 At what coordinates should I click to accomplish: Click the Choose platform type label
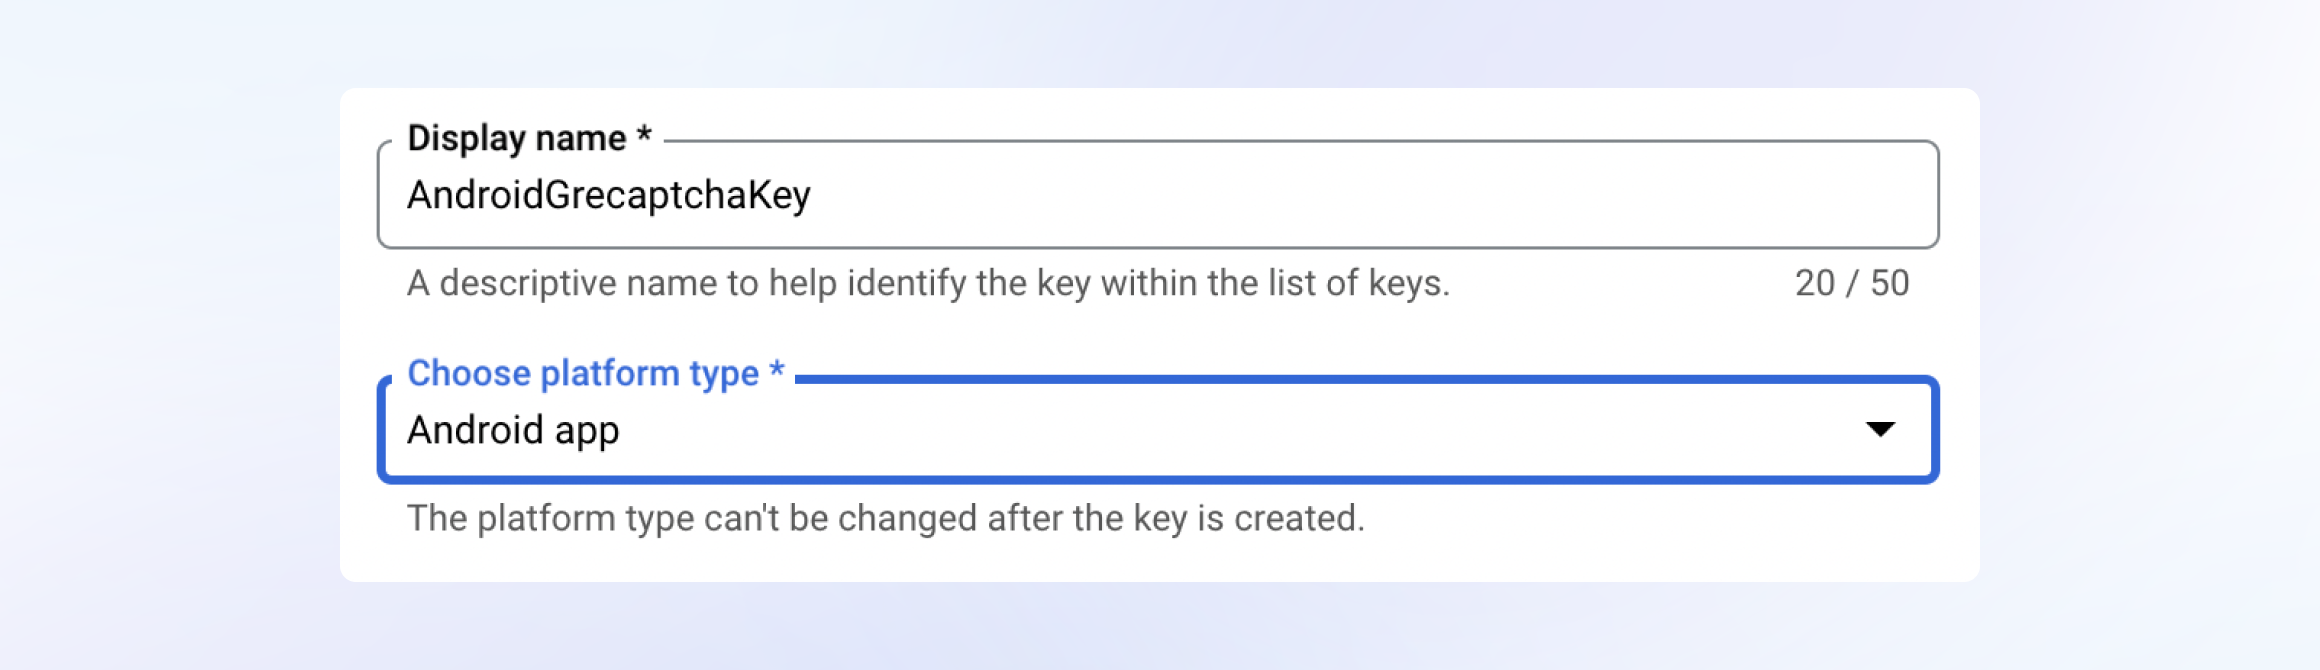coord(583,373)
